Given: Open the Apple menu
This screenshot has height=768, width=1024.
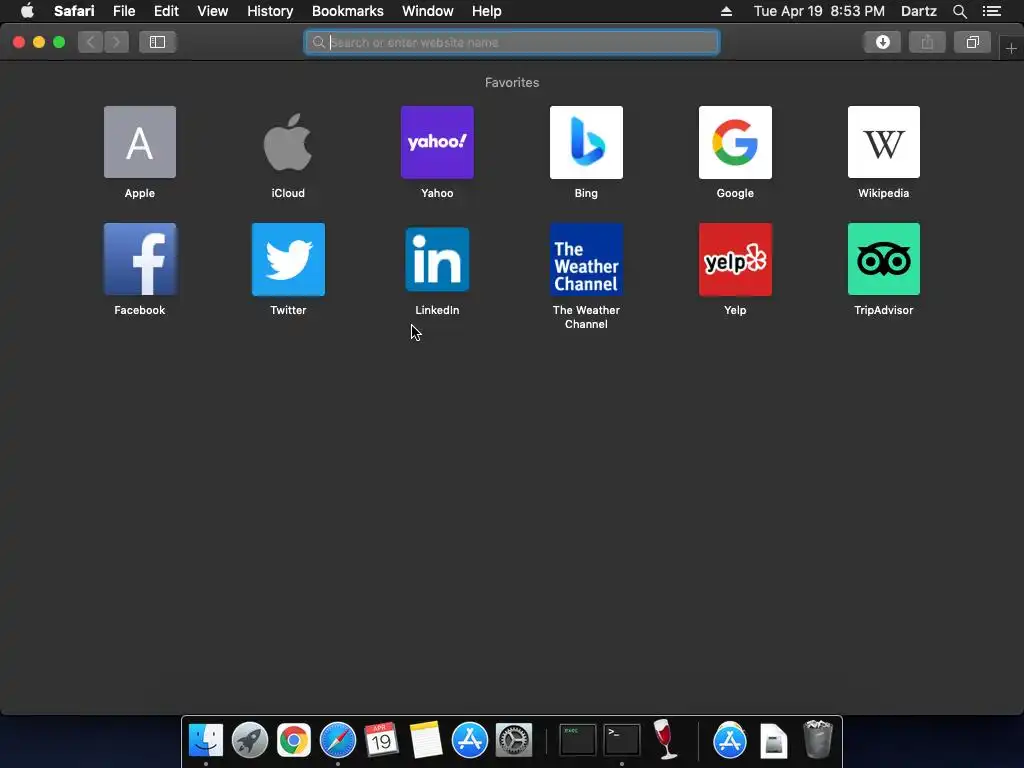Looking at the screenshot, I should tap(27, 11).
